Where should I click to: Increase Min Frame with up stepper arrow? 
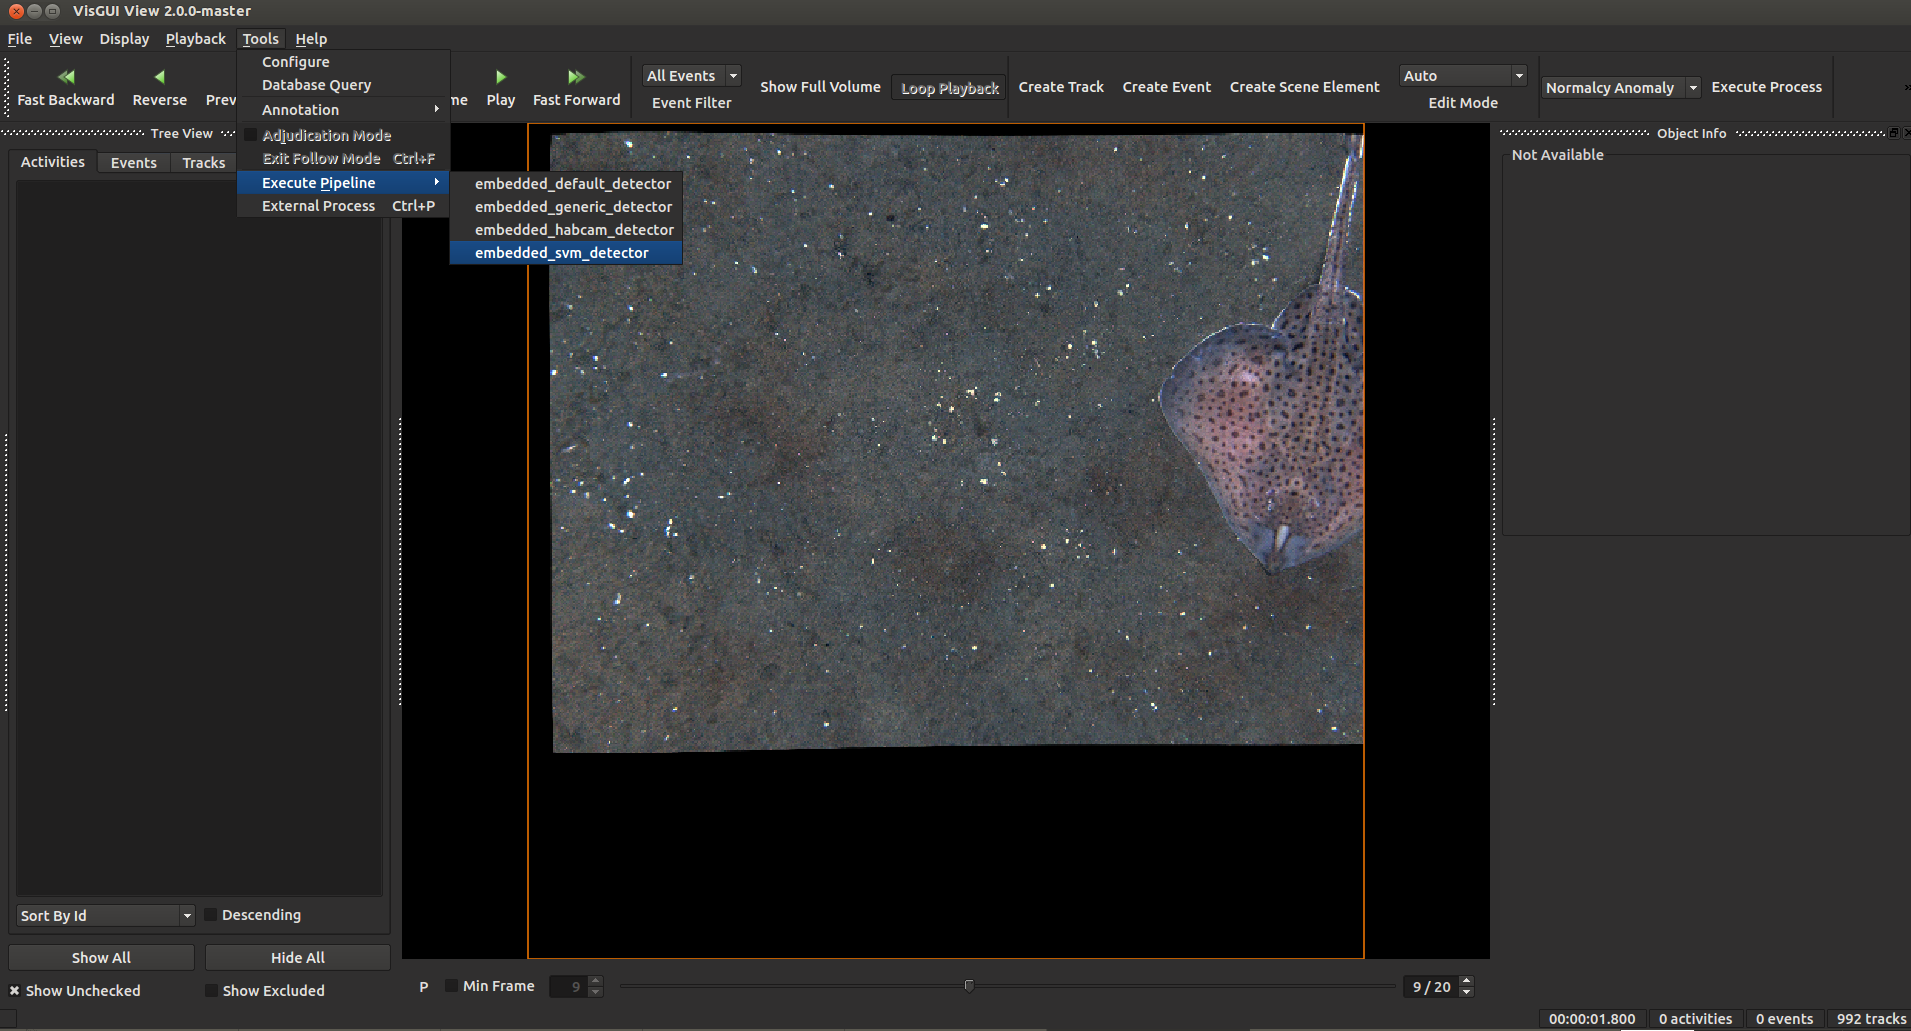tap(596, 981)
